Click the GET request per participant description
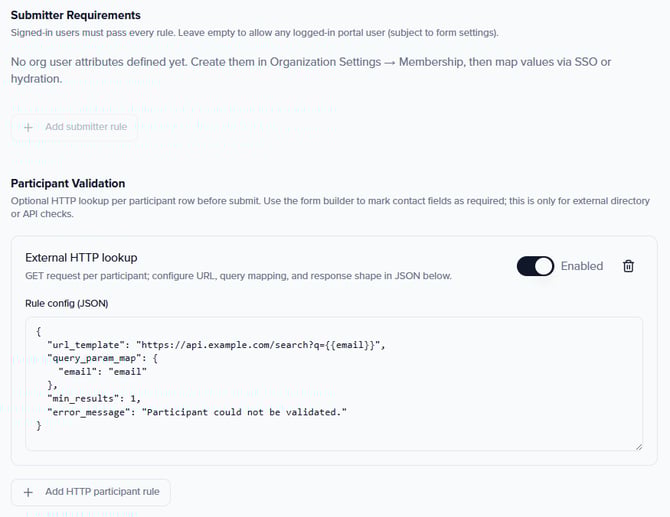Image resolution: width=670 pixels, height=517 pixels. click(239, 275)
